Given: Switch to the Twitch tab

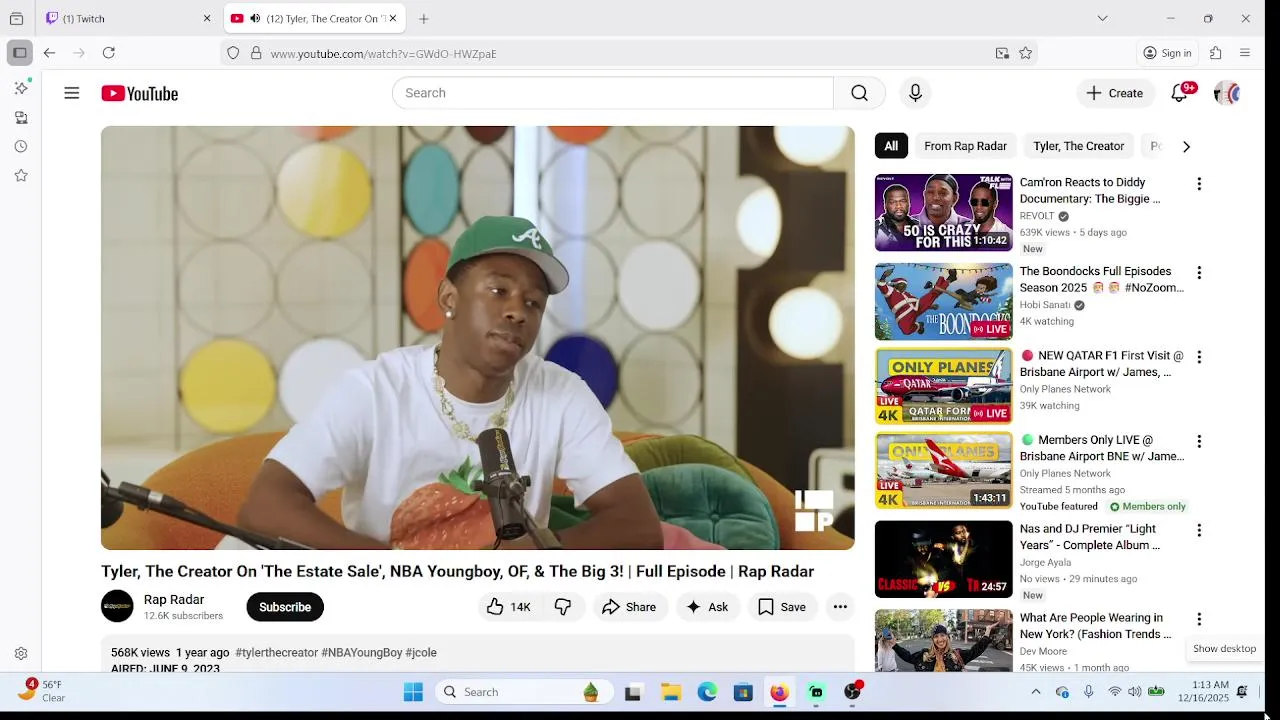Looking at the screenshot, I should 130,18.
